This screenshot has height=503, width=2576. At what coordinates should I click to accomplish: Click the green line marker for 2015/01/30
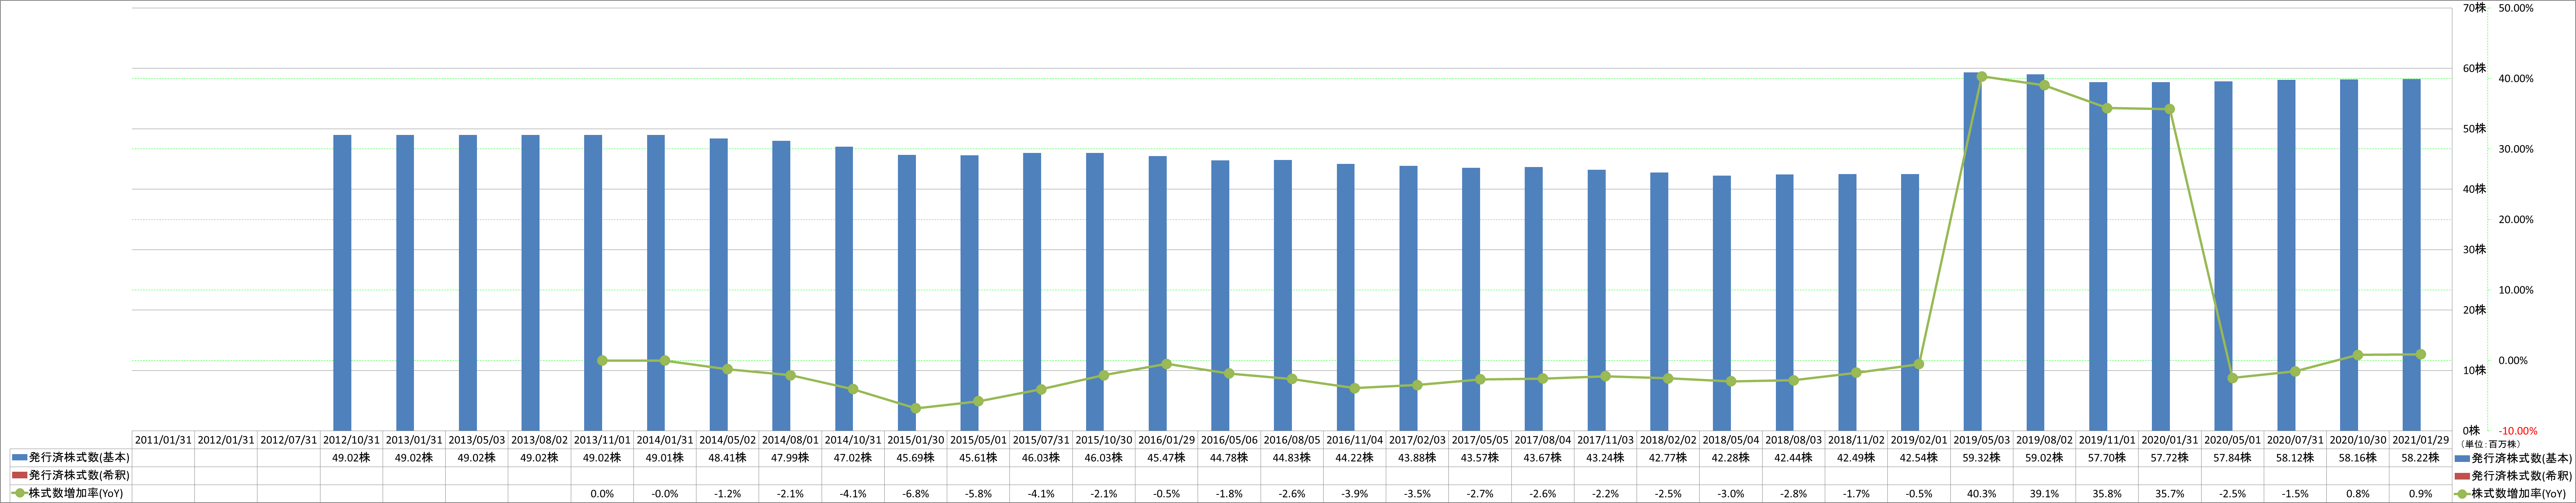click(x=916, y=408)
